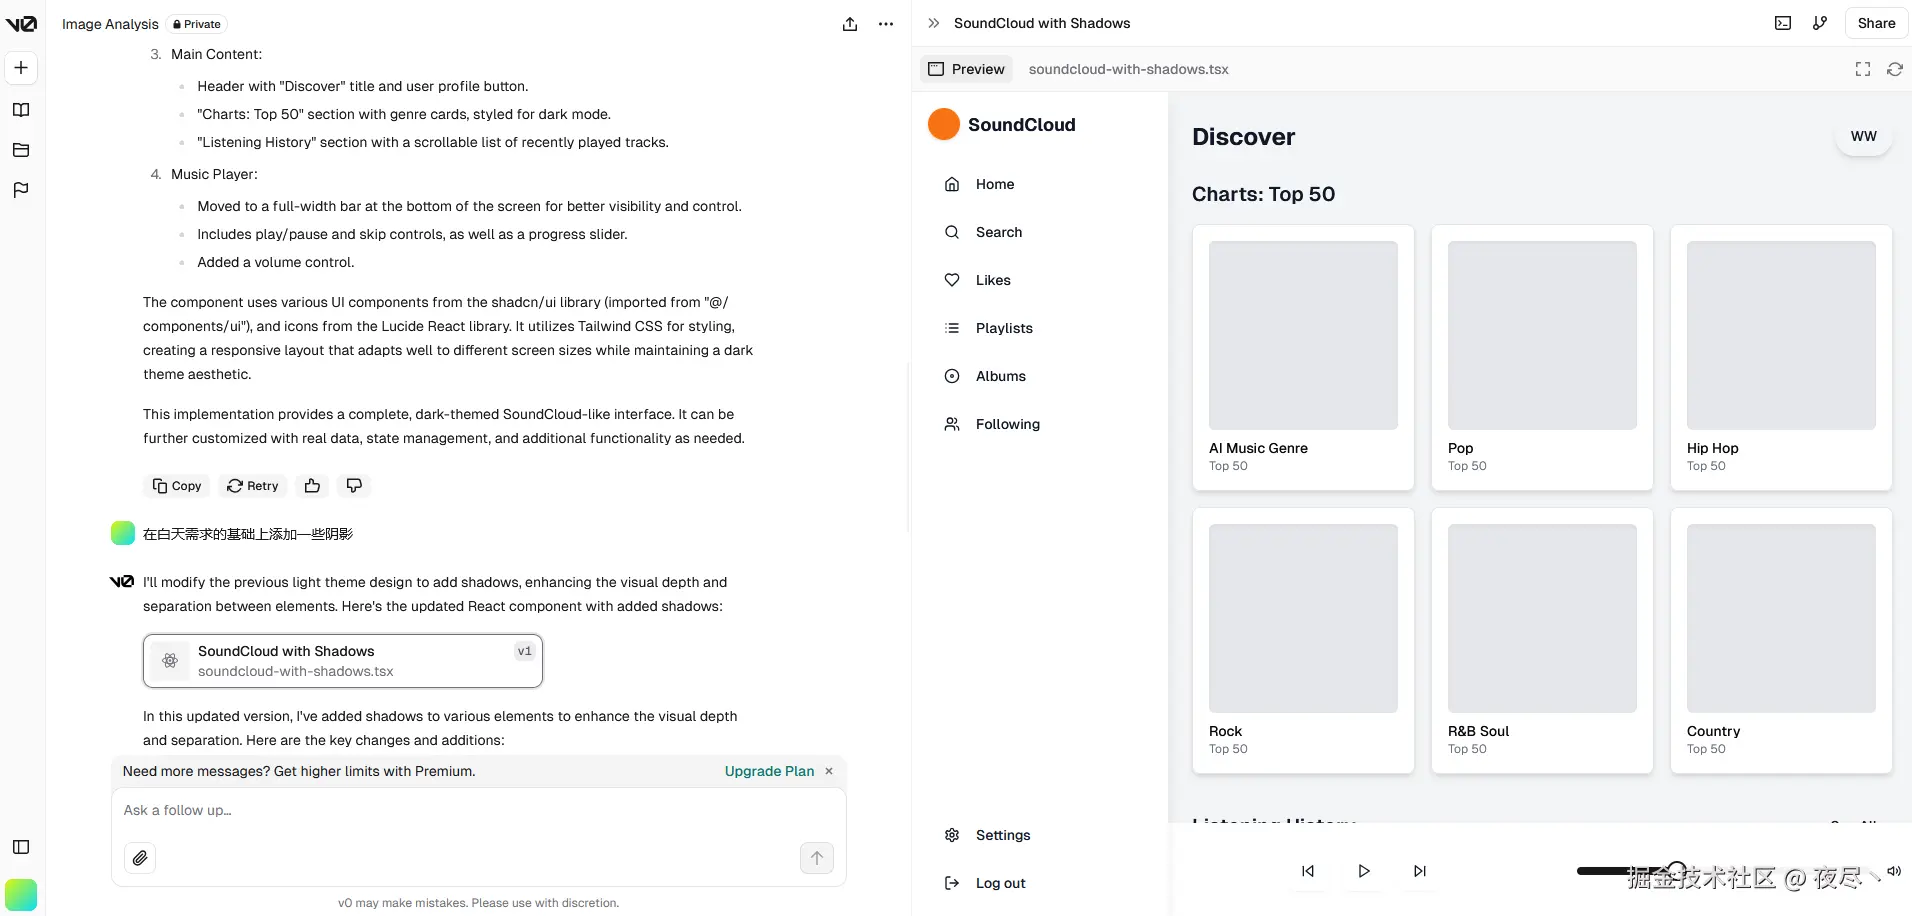
Task: Attach a file with the paperclip icon
Action: point(140,858)
